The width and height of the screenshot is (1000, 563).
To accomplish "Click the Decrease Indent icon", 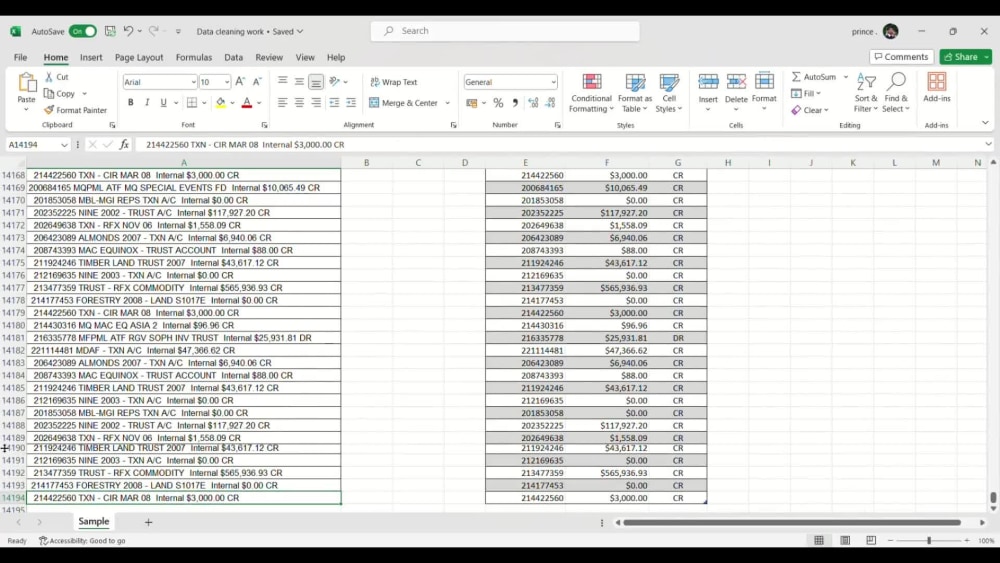I will [x=334, y=103].
